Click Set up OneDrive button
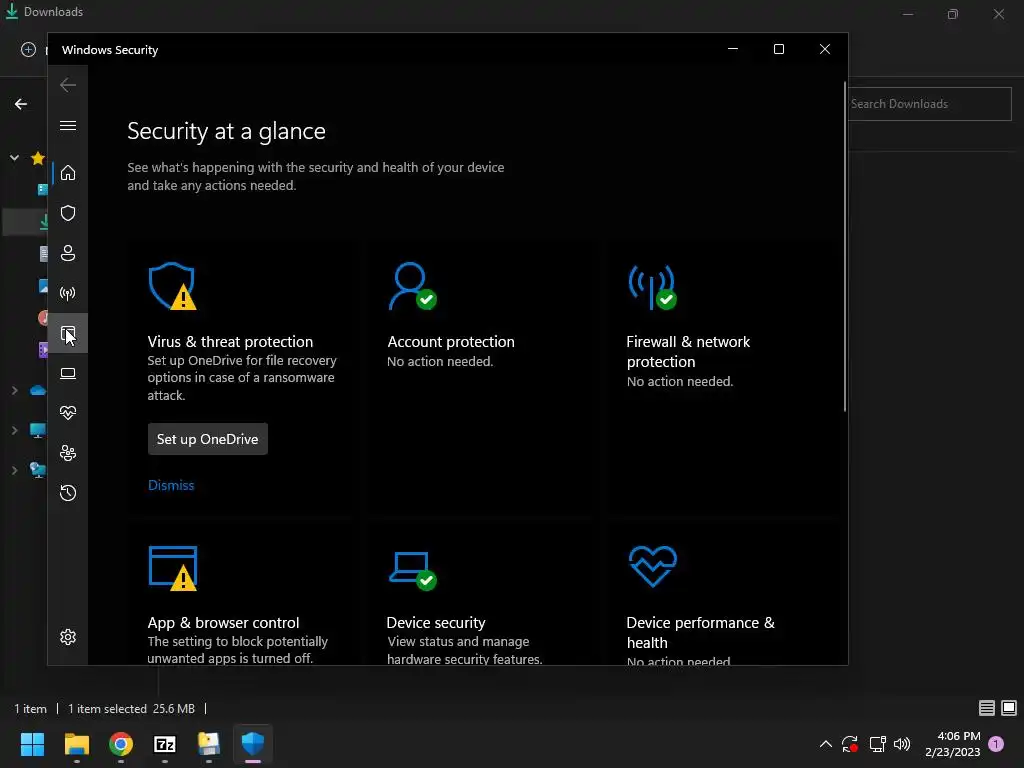This screenshot has width=1024, height=768. [208, 439]
